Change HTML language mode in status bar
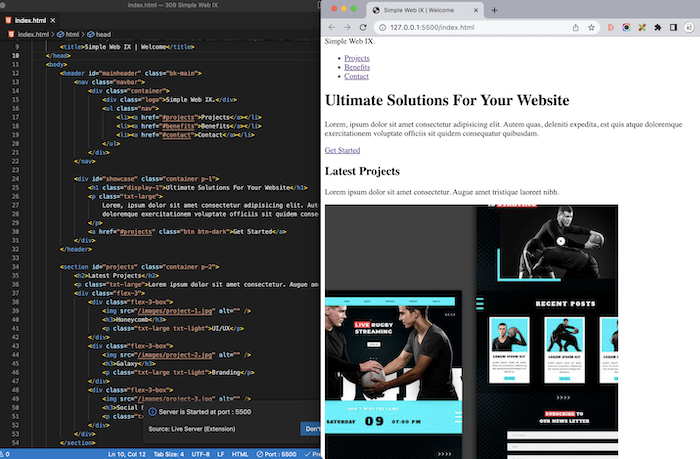The image size is (700, 459). pyautogui.click(x=240, y=454)
